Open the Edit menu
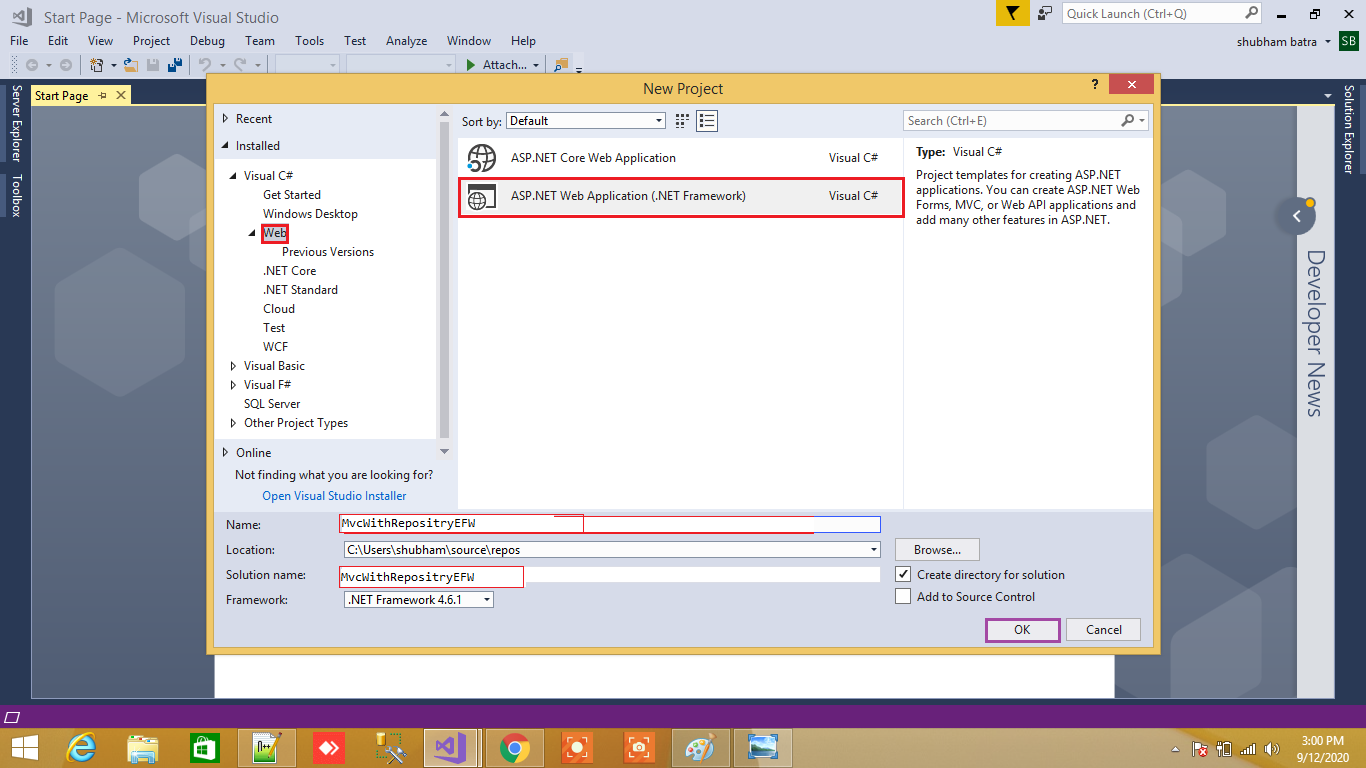The height and width of the screenshot is (768, 1366). pyautogui.click(x=58, y=41)
